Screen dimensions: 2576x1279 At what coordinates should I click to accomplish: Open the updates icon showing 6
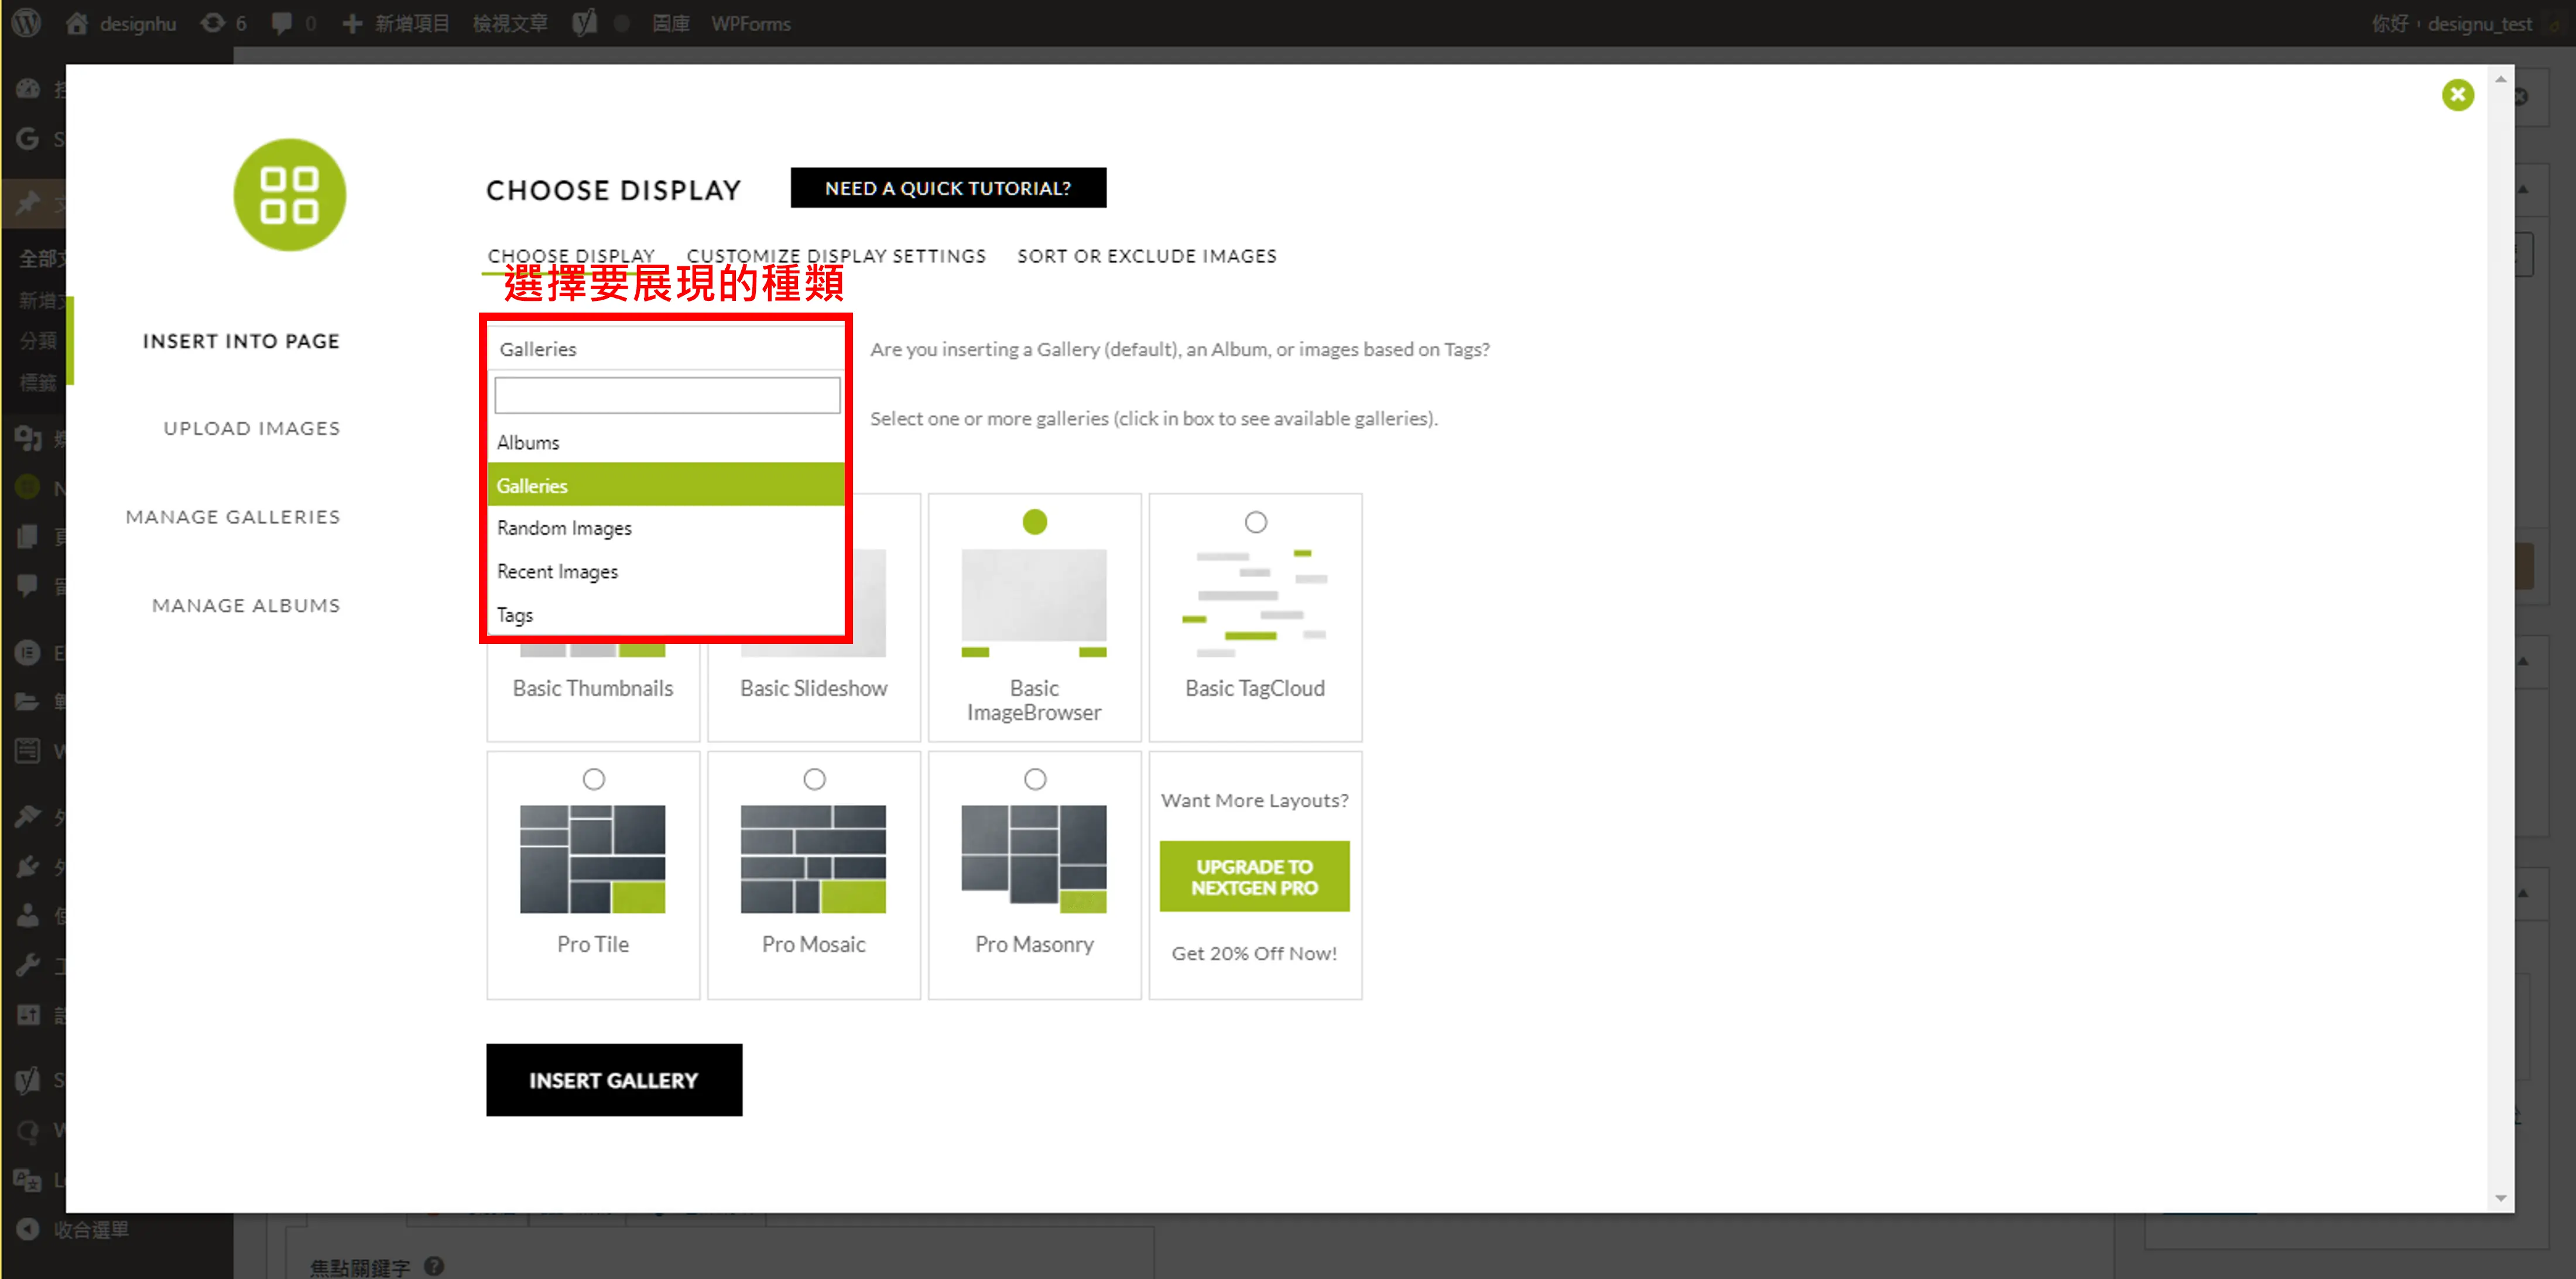[213, 23]
